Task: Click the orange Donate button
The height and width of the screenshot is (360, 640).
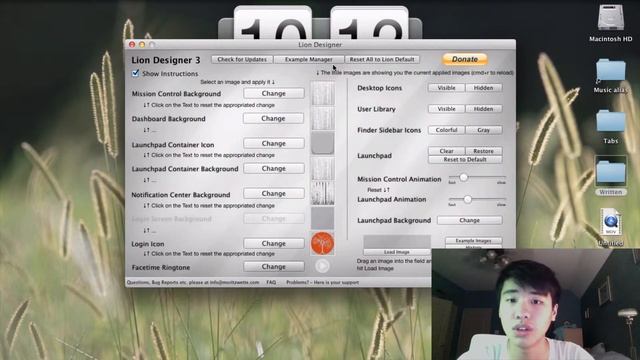Action: (464, 59)
